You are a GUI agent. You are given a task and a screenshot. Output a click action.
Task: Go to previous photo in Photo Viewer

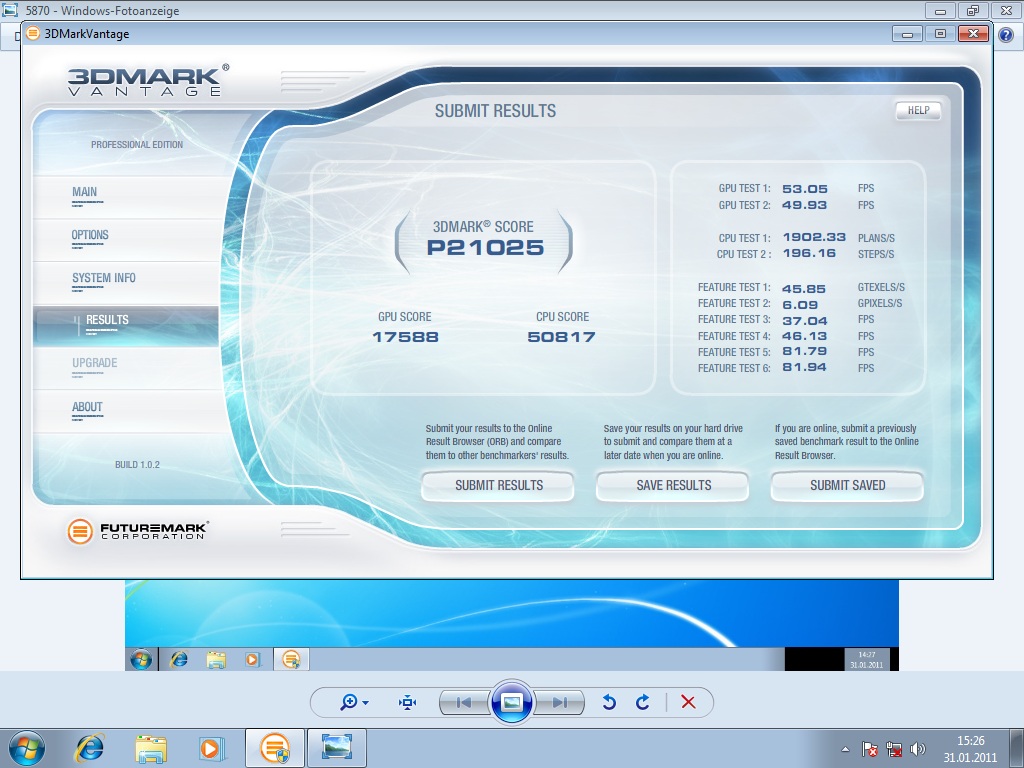click(464, 702)
